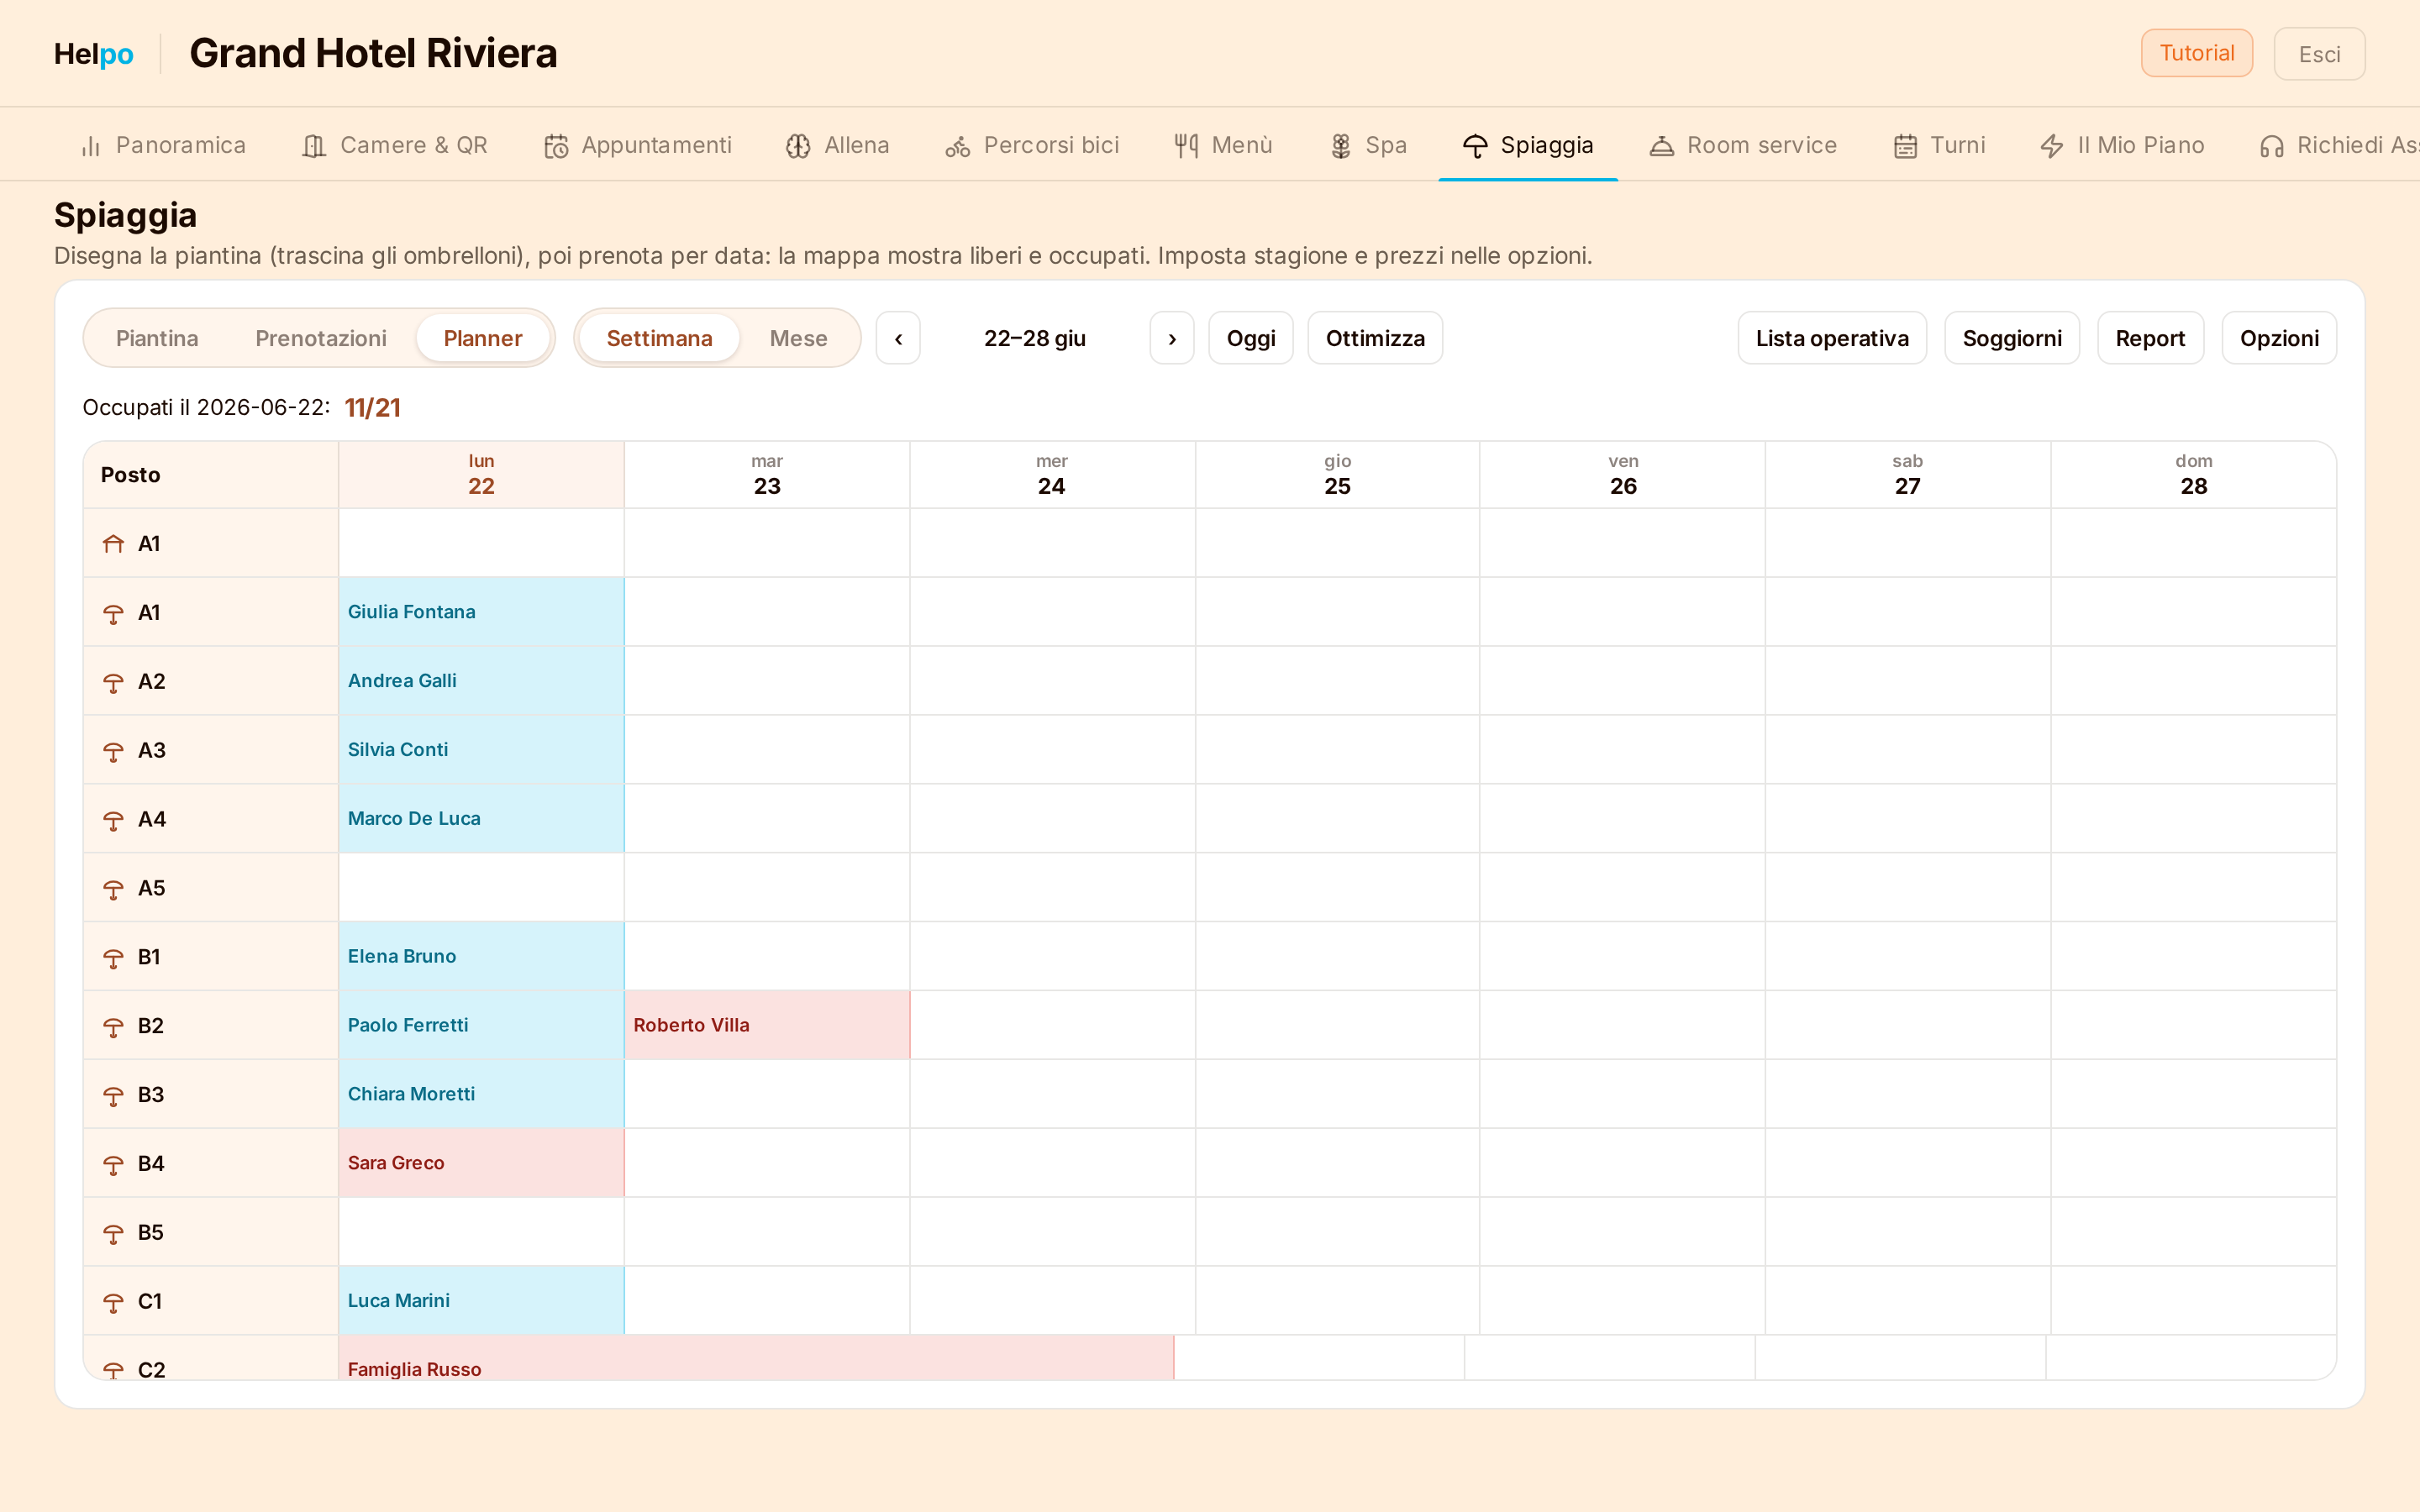Click the 22–28 giu date range label
The width and height of the screenshot is (2420, 1512).
(1034, 338)
